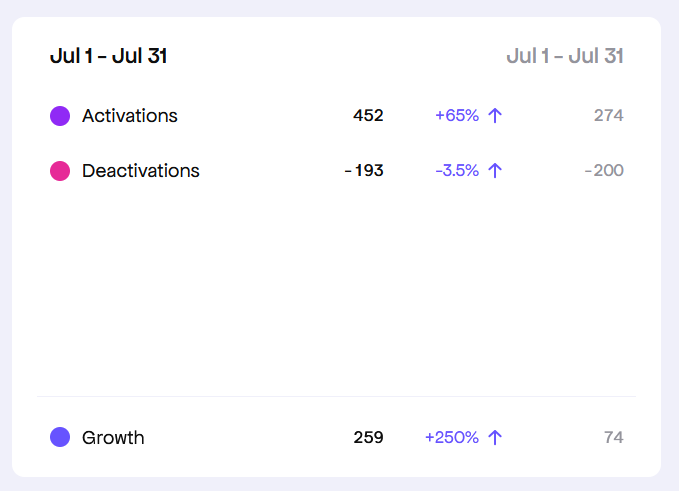Click the +250% change percentage
The height and width of the screenshot is (491, 679).
(x=452, y=437)
